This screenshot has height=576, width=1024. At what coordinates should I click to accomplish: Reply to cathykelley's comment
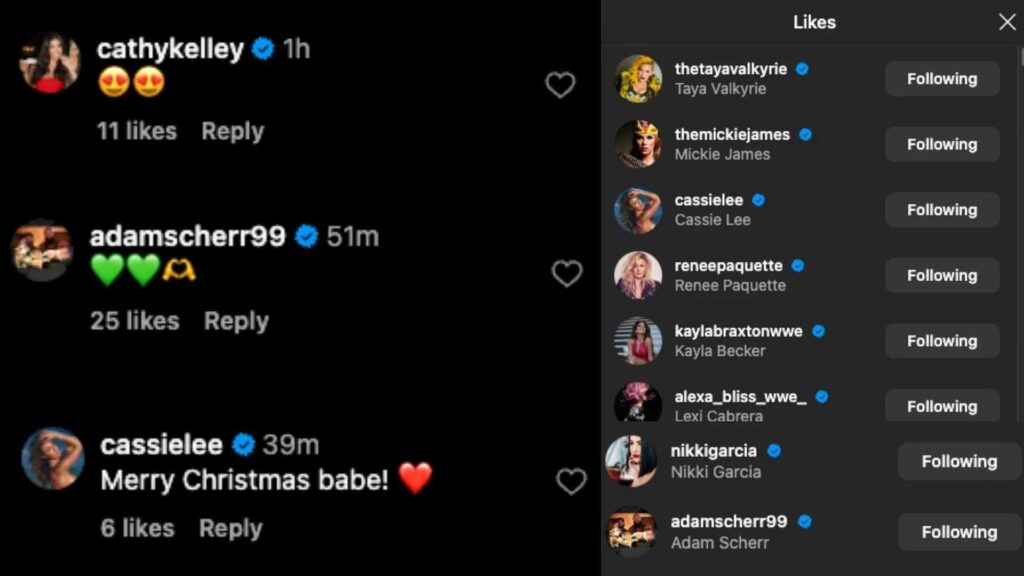coord(232,131)
